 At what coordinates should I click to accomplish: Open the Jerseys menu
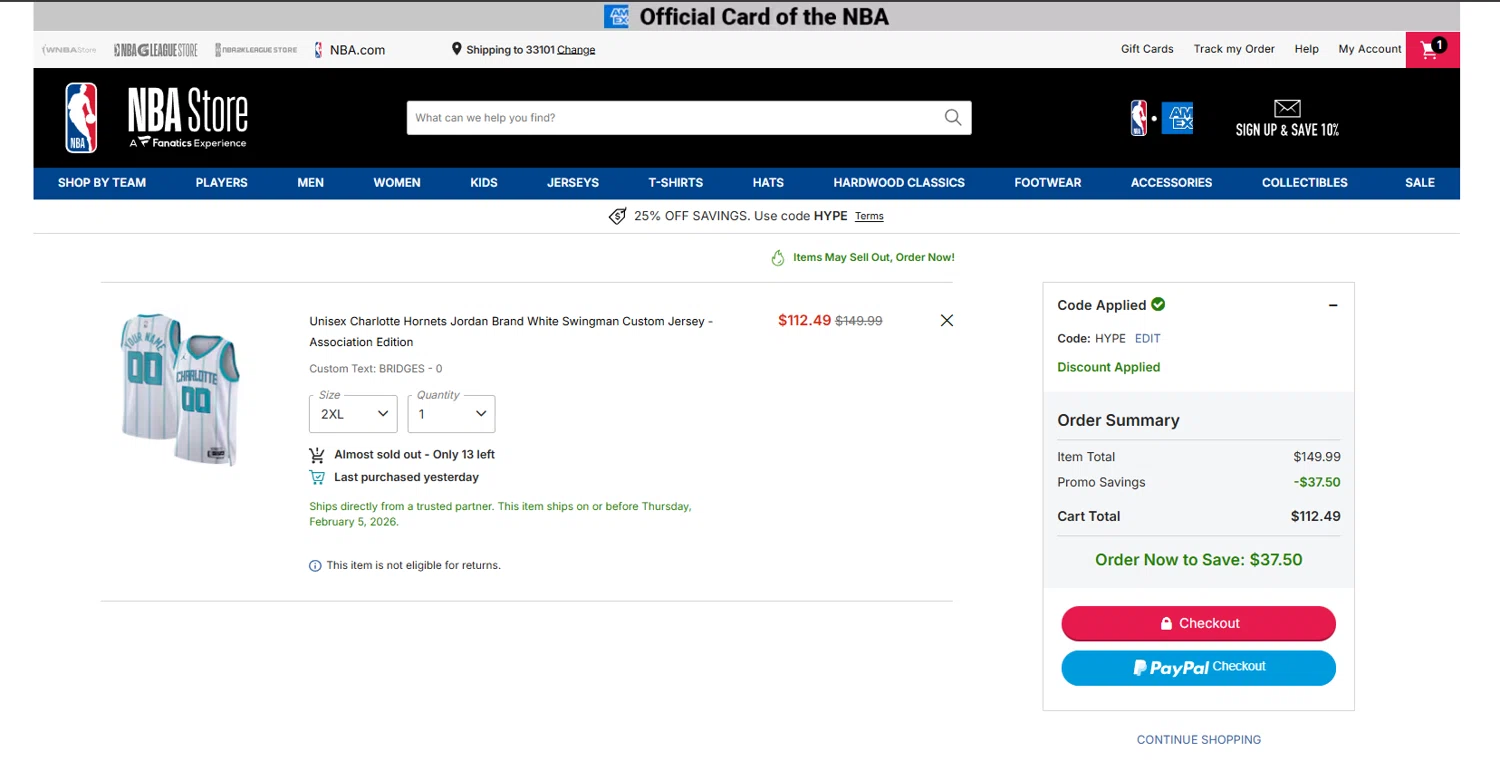(573, 183)
